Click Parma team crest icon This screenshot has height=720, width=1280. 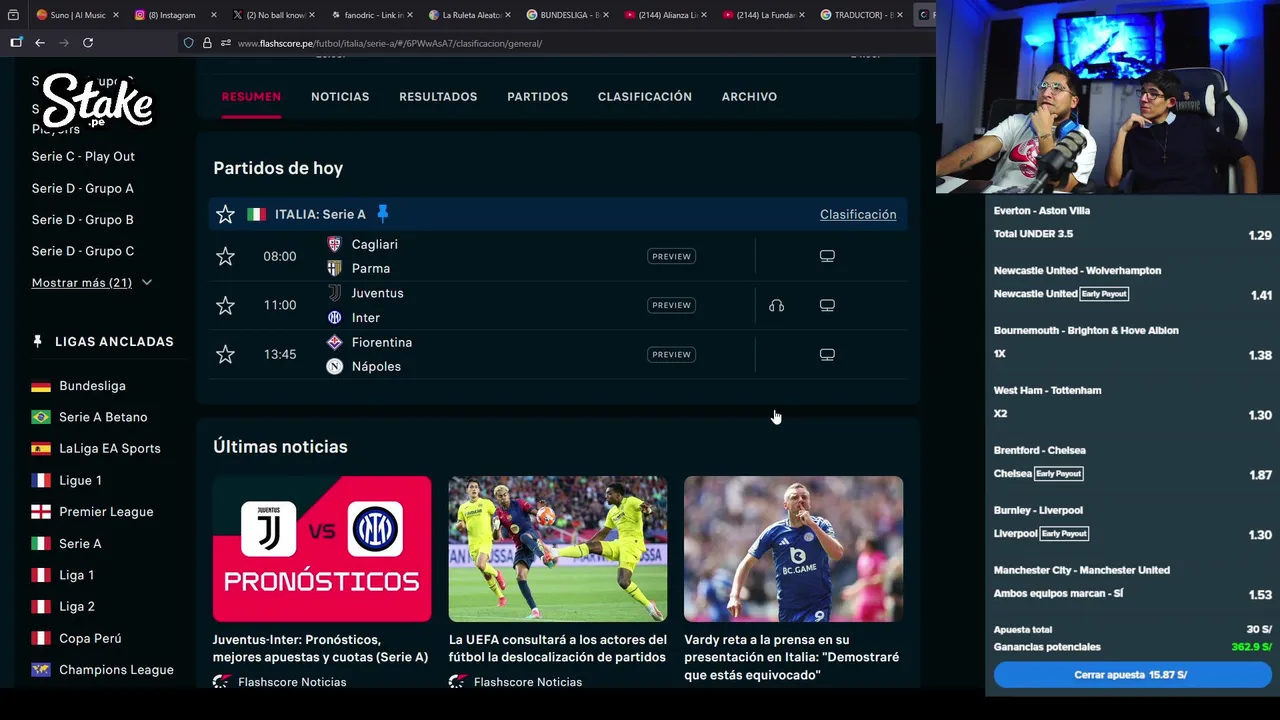(x=334, y=268)
